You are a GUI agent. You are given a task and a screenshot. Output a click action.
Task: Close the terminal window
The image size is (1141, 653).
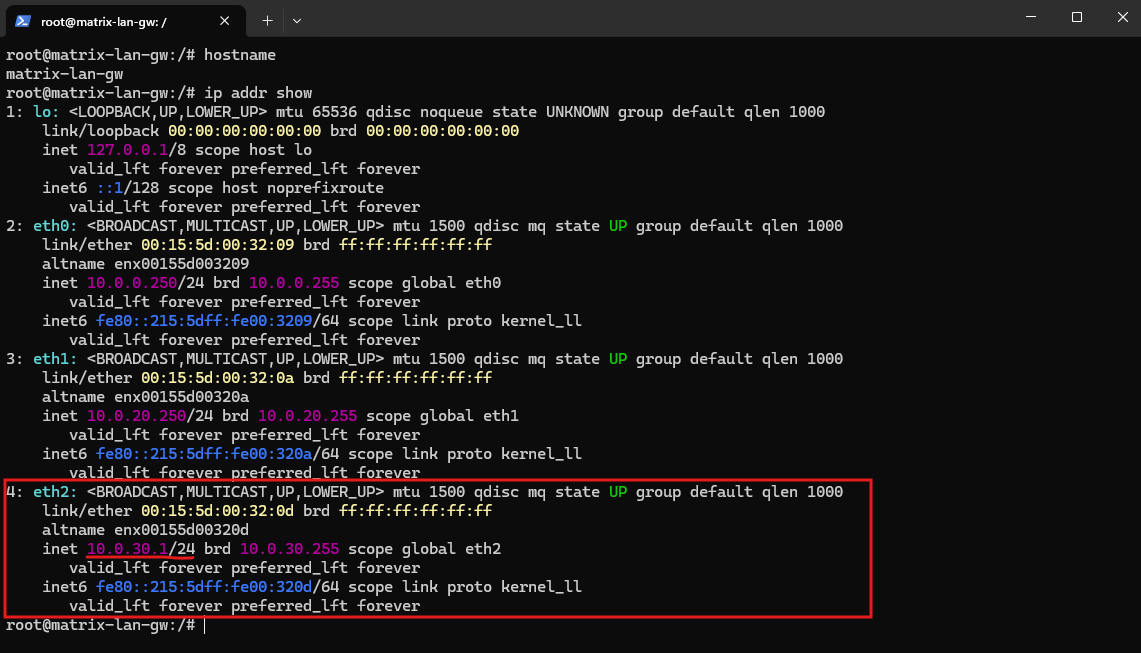[x=1122, y=17]
